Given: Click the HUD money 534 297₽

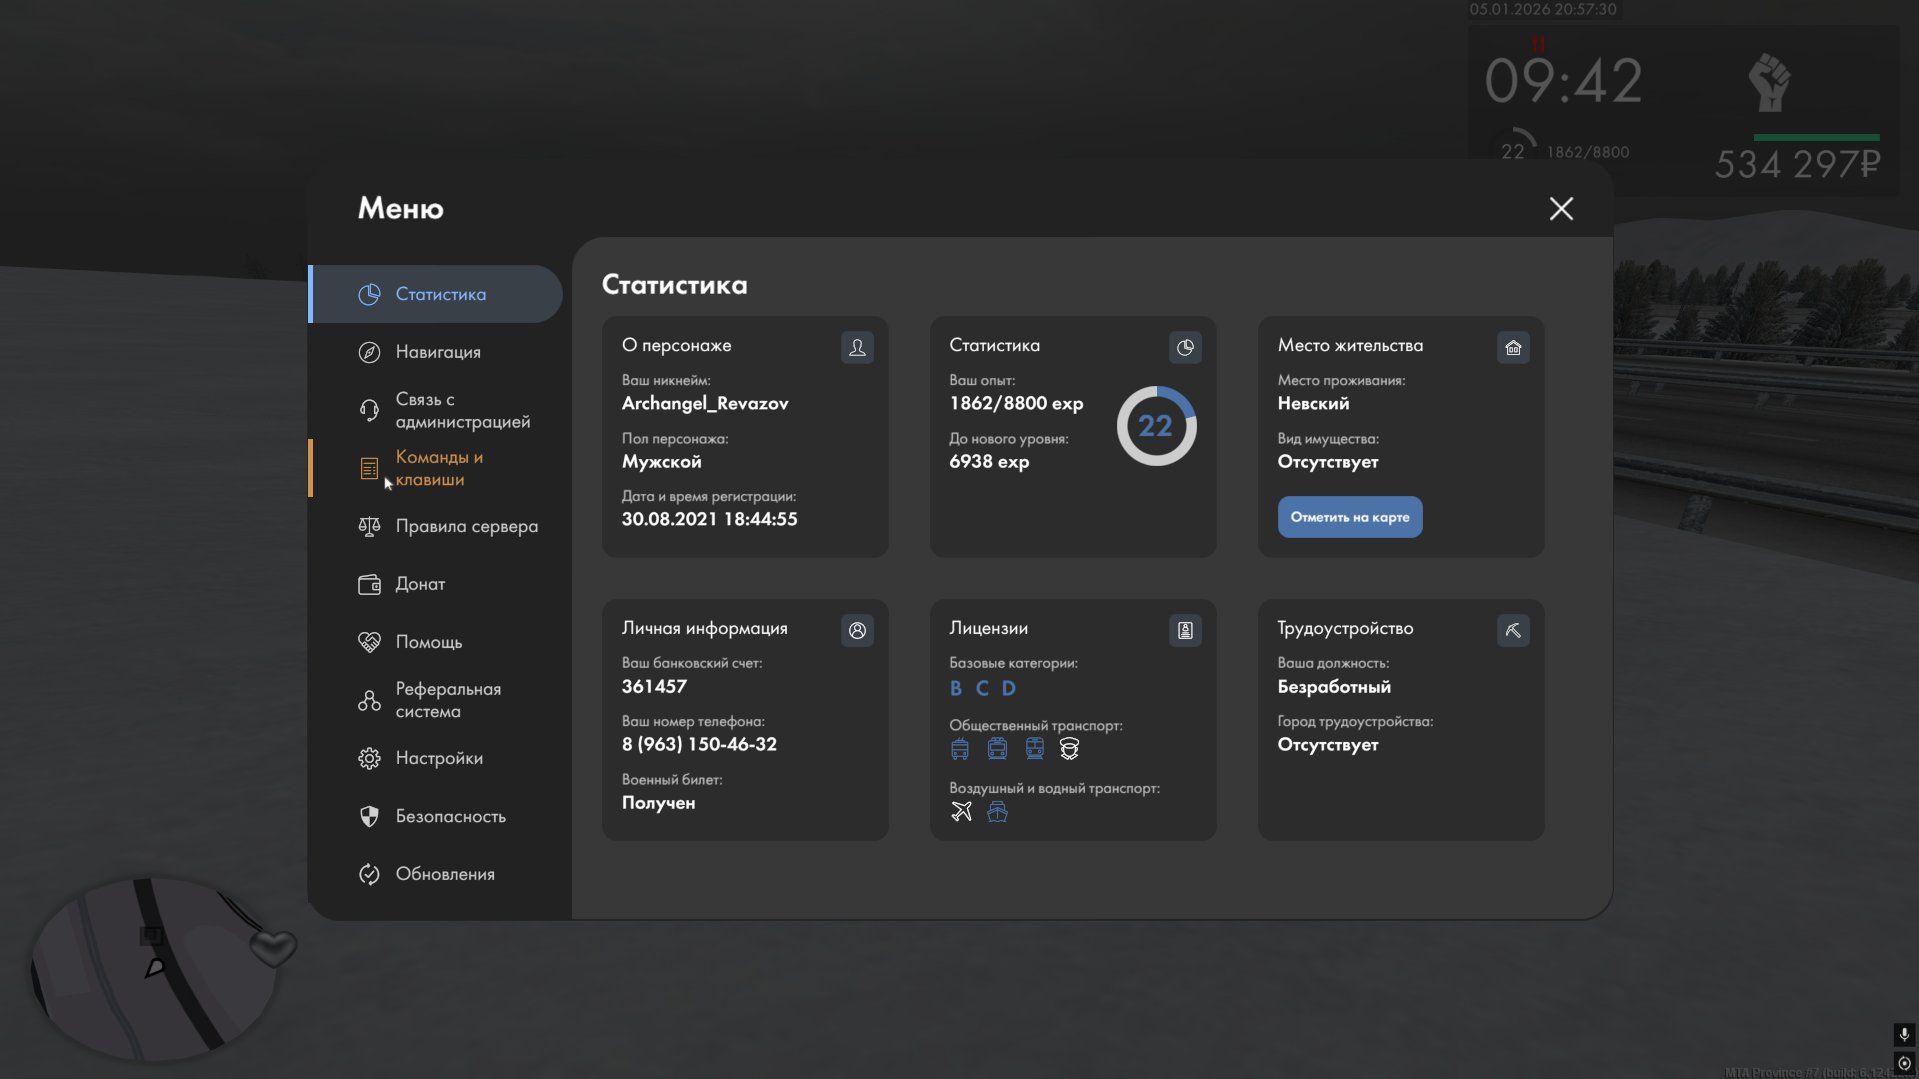Looking at the screenshot, I should point(1797,164).
